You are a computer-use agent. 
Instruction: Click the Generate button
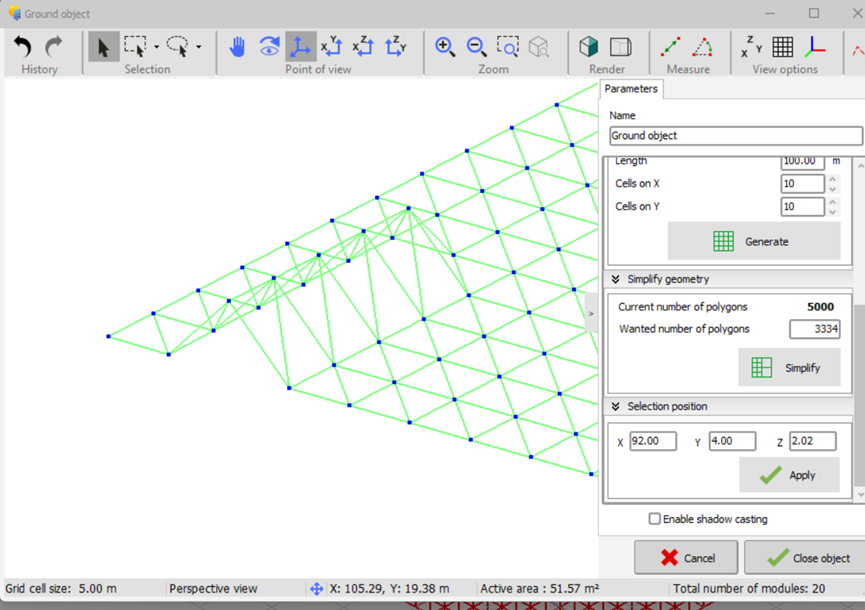pos(754,241)
